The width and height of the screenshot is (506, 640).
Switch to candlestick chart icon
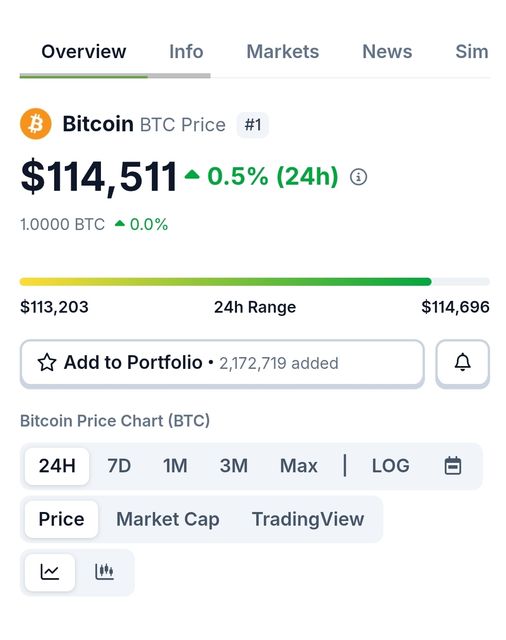pyautogui.click(x=104, y=571)
